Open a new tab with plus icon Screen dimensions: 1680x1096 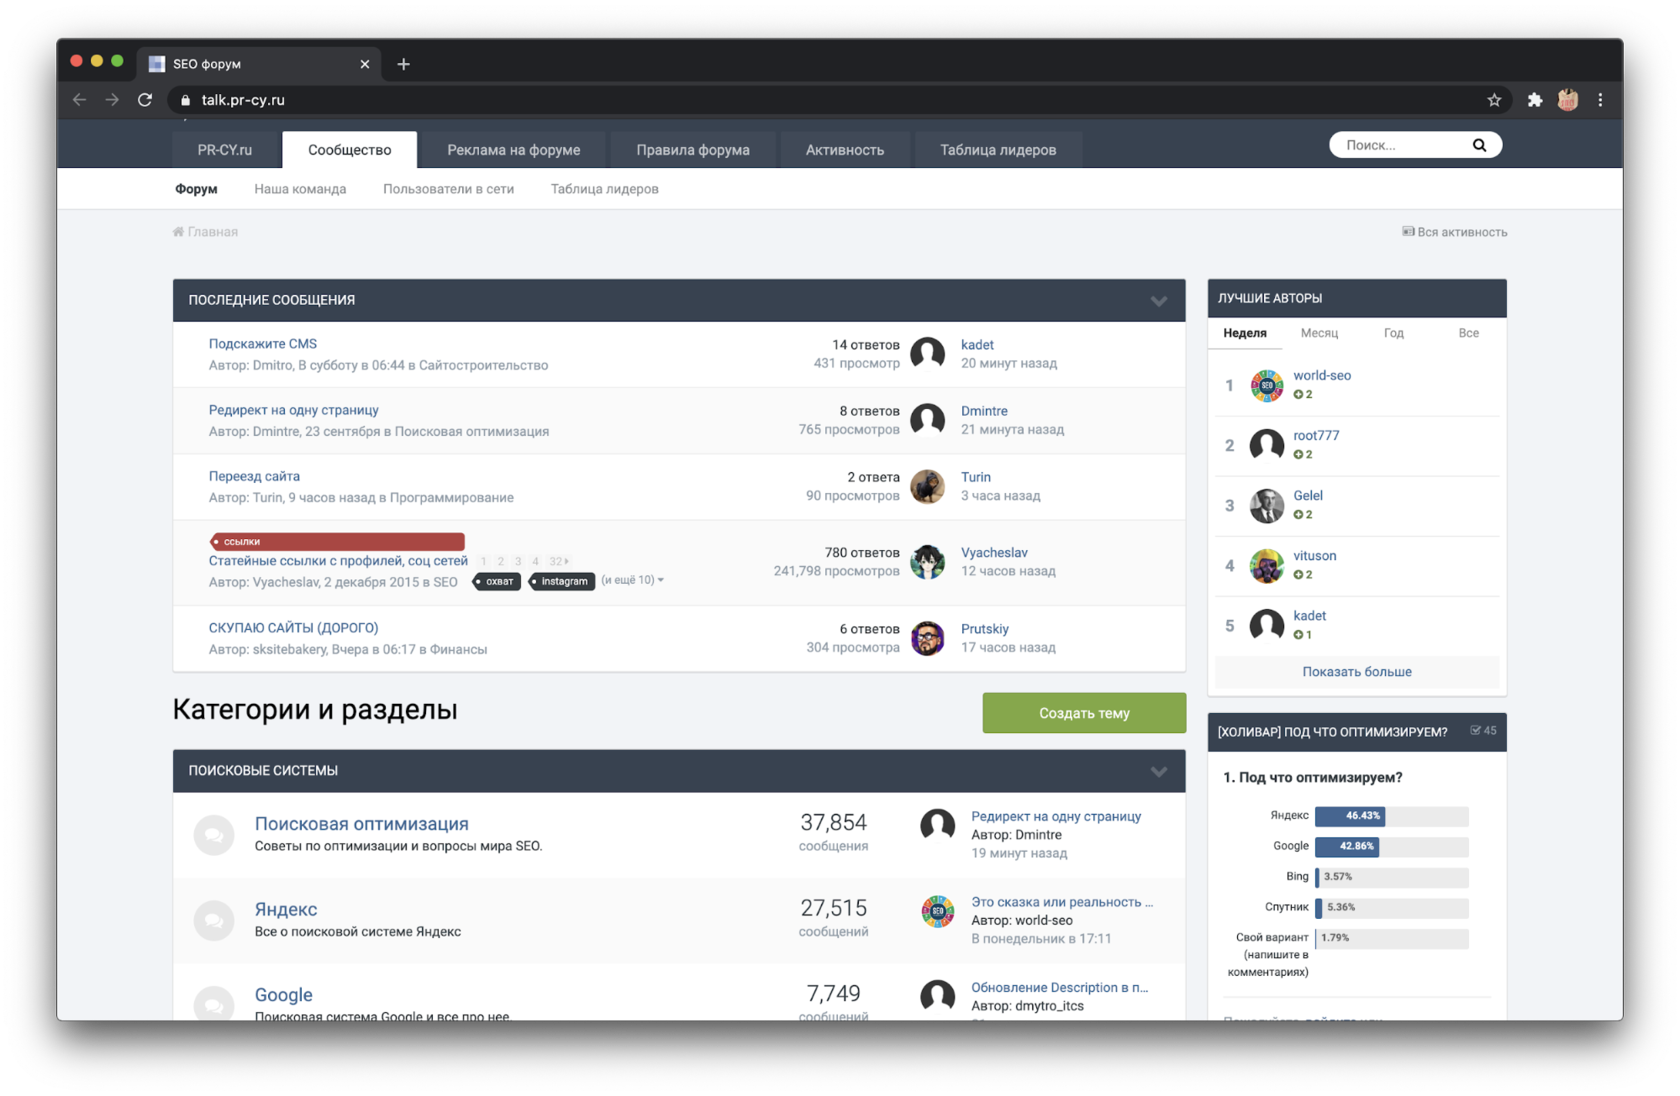[403, 64]
